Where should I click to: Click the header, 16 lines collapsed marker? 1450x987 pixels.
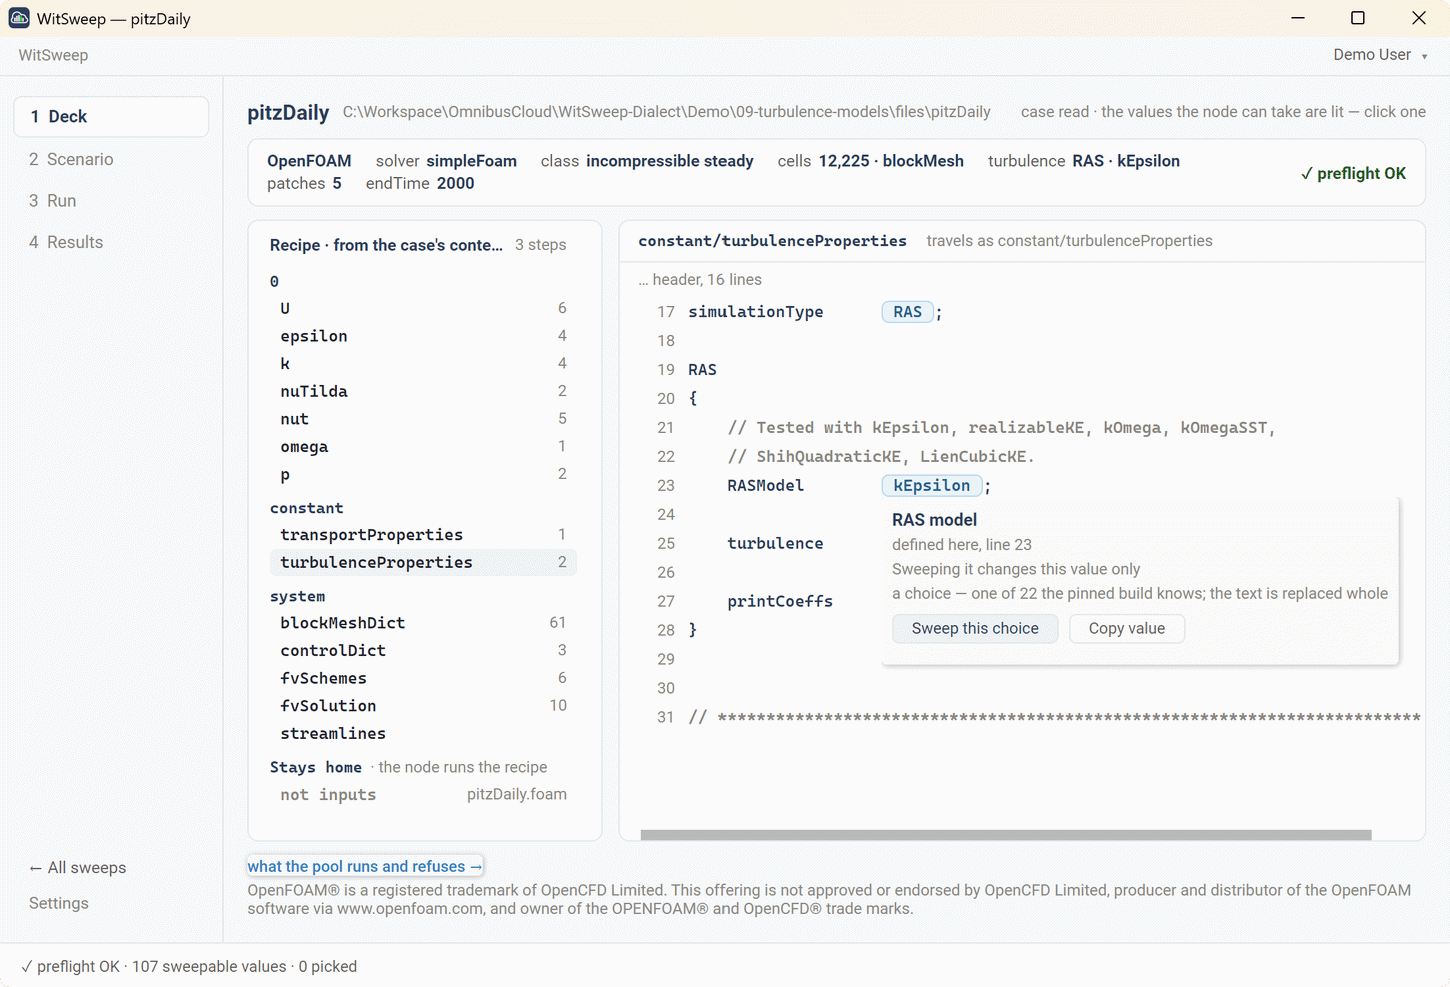point(700,280)
